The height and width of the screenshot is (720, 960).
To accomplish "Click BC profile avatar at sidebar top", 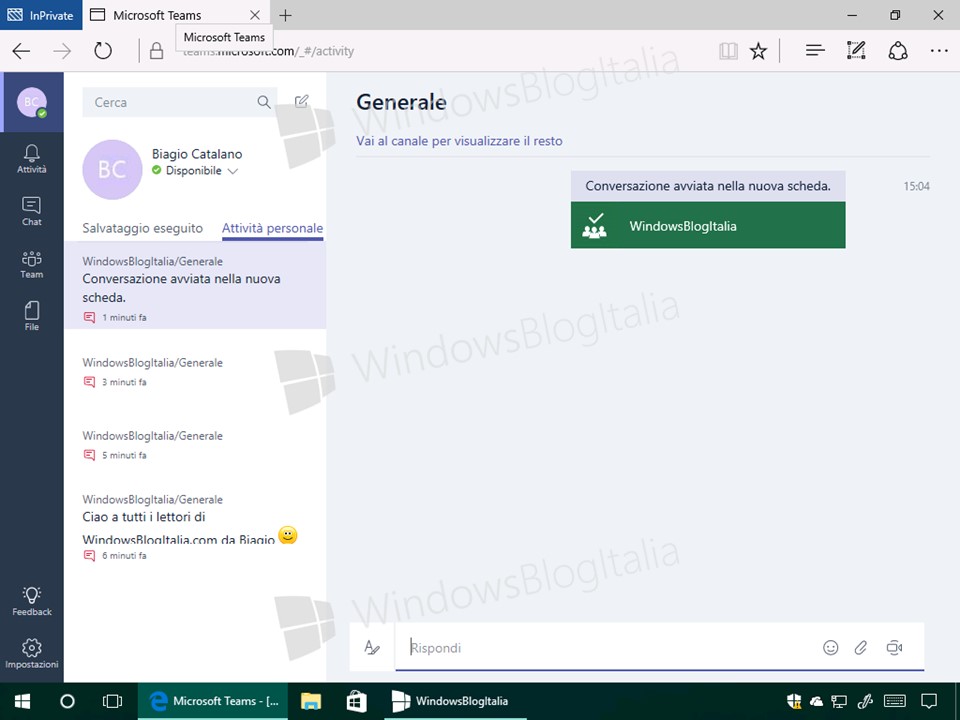I will [x=32, y=102].
